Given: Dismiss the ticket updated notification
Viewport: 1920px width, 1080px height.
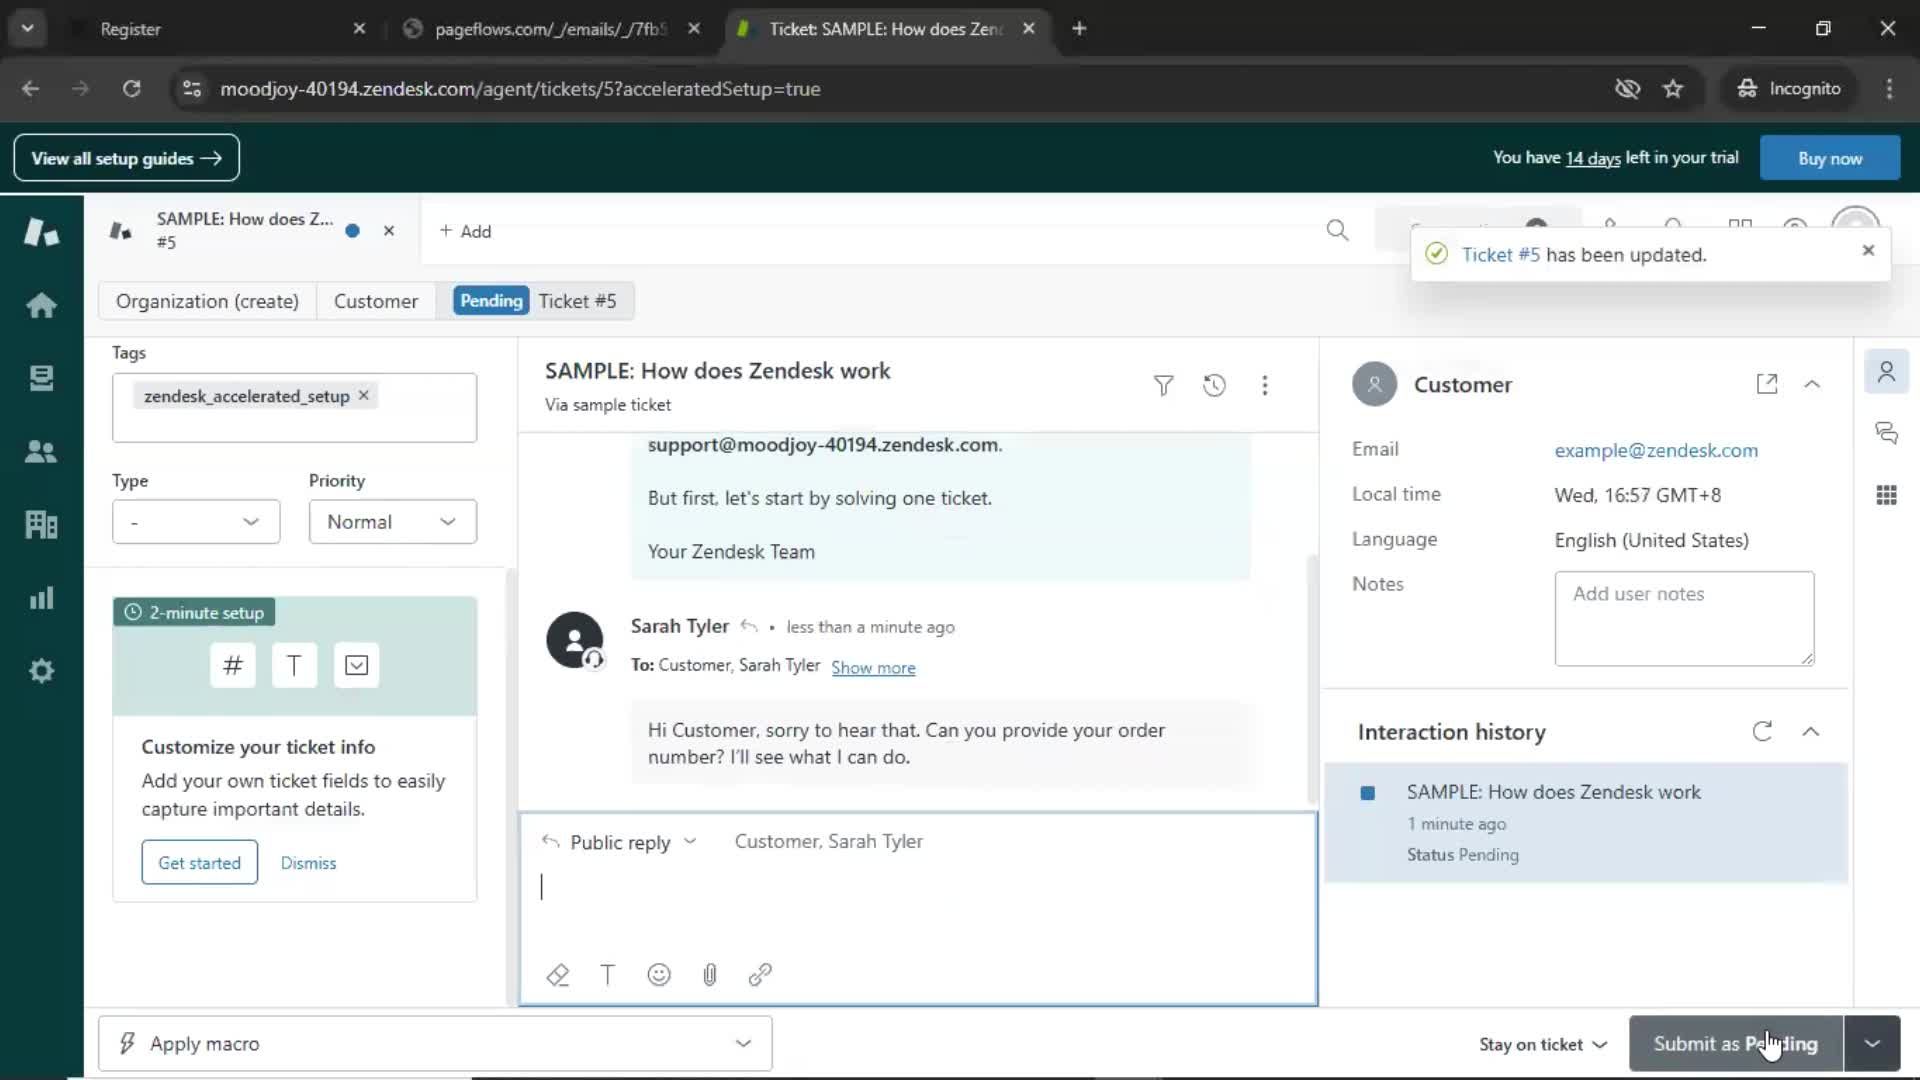Looking at the screenshot, I should point(1868,250).
